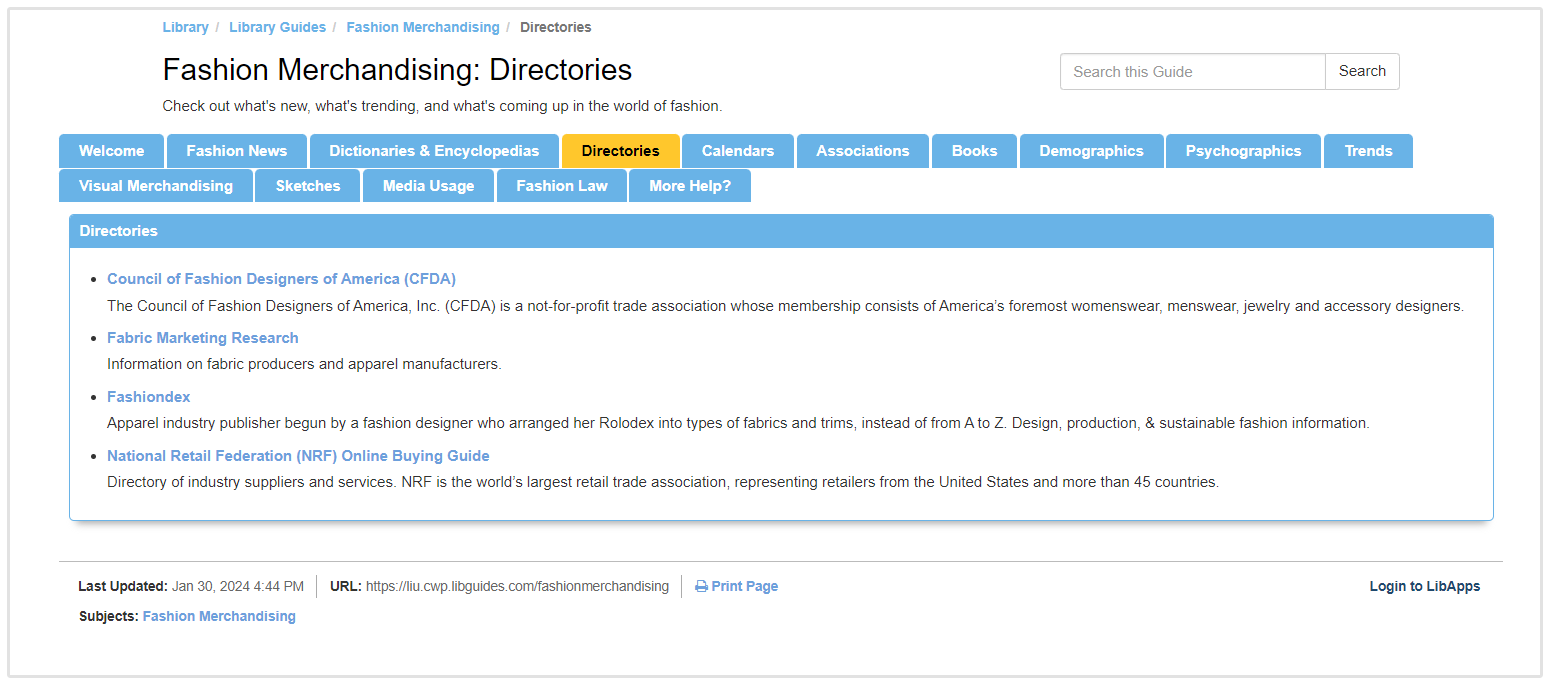Go to the Associations tab
Screen dimensions: 1550x685
point(862,151)
